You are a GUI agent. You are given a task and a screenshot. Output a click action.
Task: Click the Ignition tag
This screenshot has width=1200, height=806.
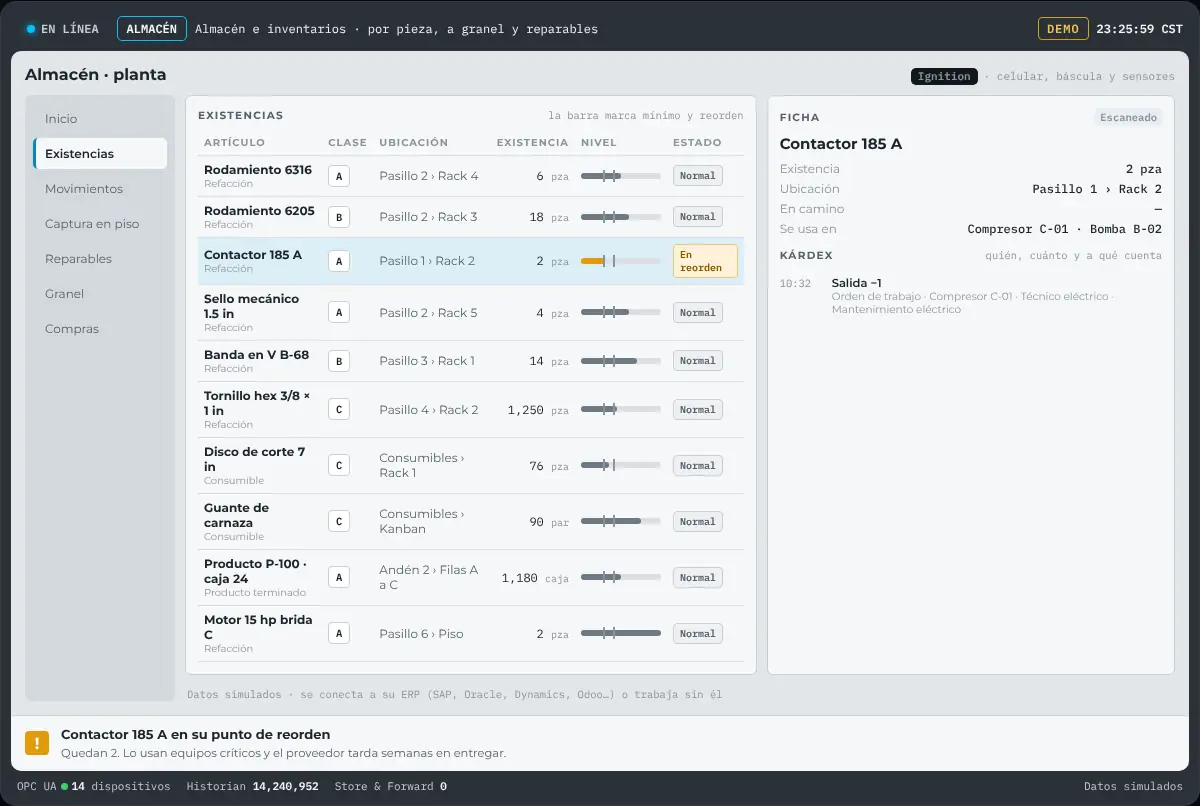point(944,76)
